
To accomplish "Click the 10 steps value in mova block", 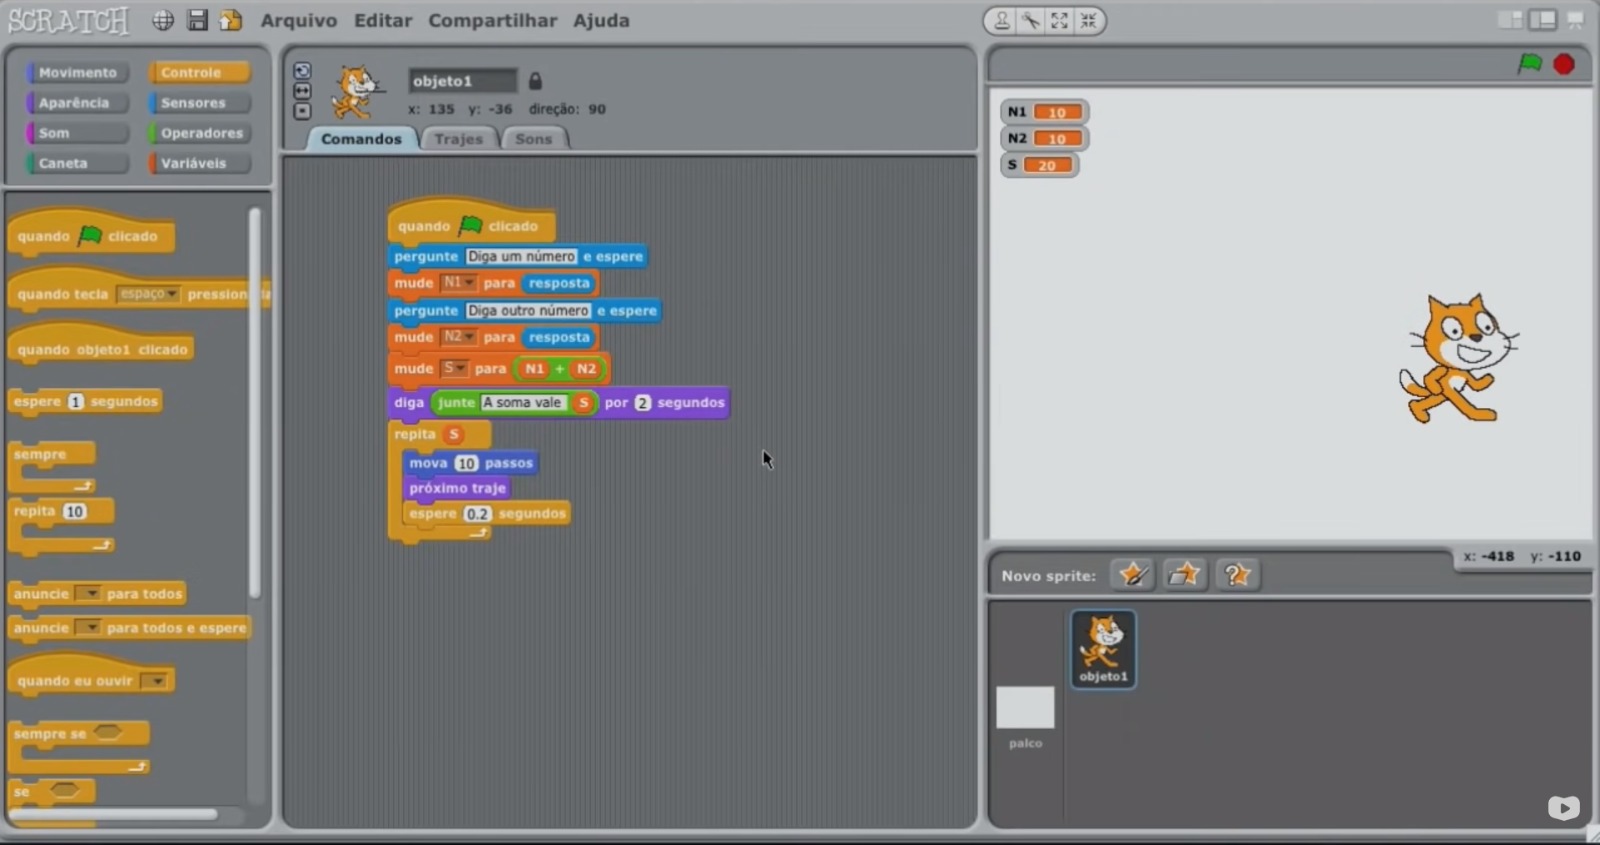I will [466, 463].
